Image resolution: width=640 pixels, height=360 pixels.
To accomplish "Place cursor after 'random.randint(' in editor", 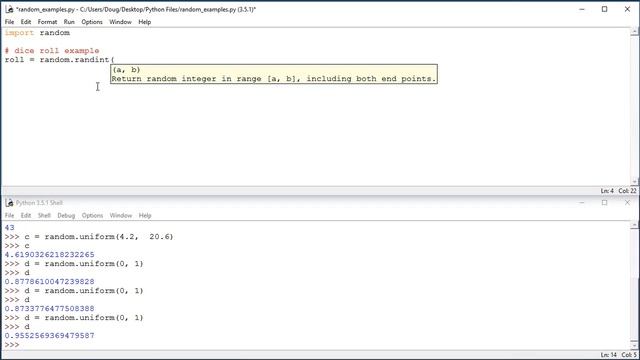I will point(115,60).
